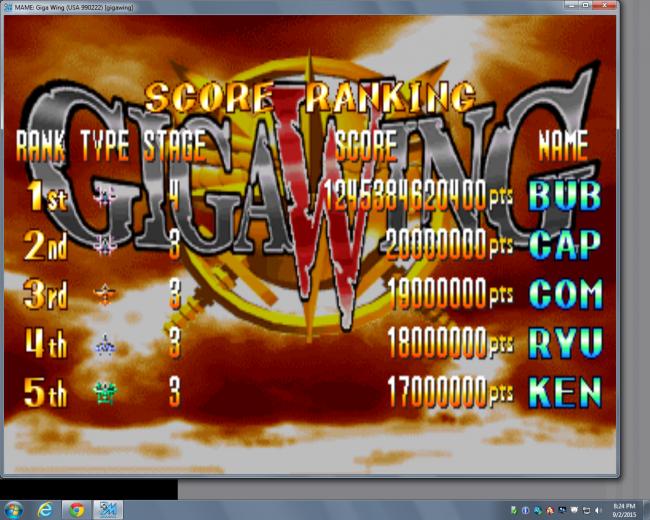Screen dimensions: 650x520
Task: Click the 5th rank label
Action: click(46, 392)
